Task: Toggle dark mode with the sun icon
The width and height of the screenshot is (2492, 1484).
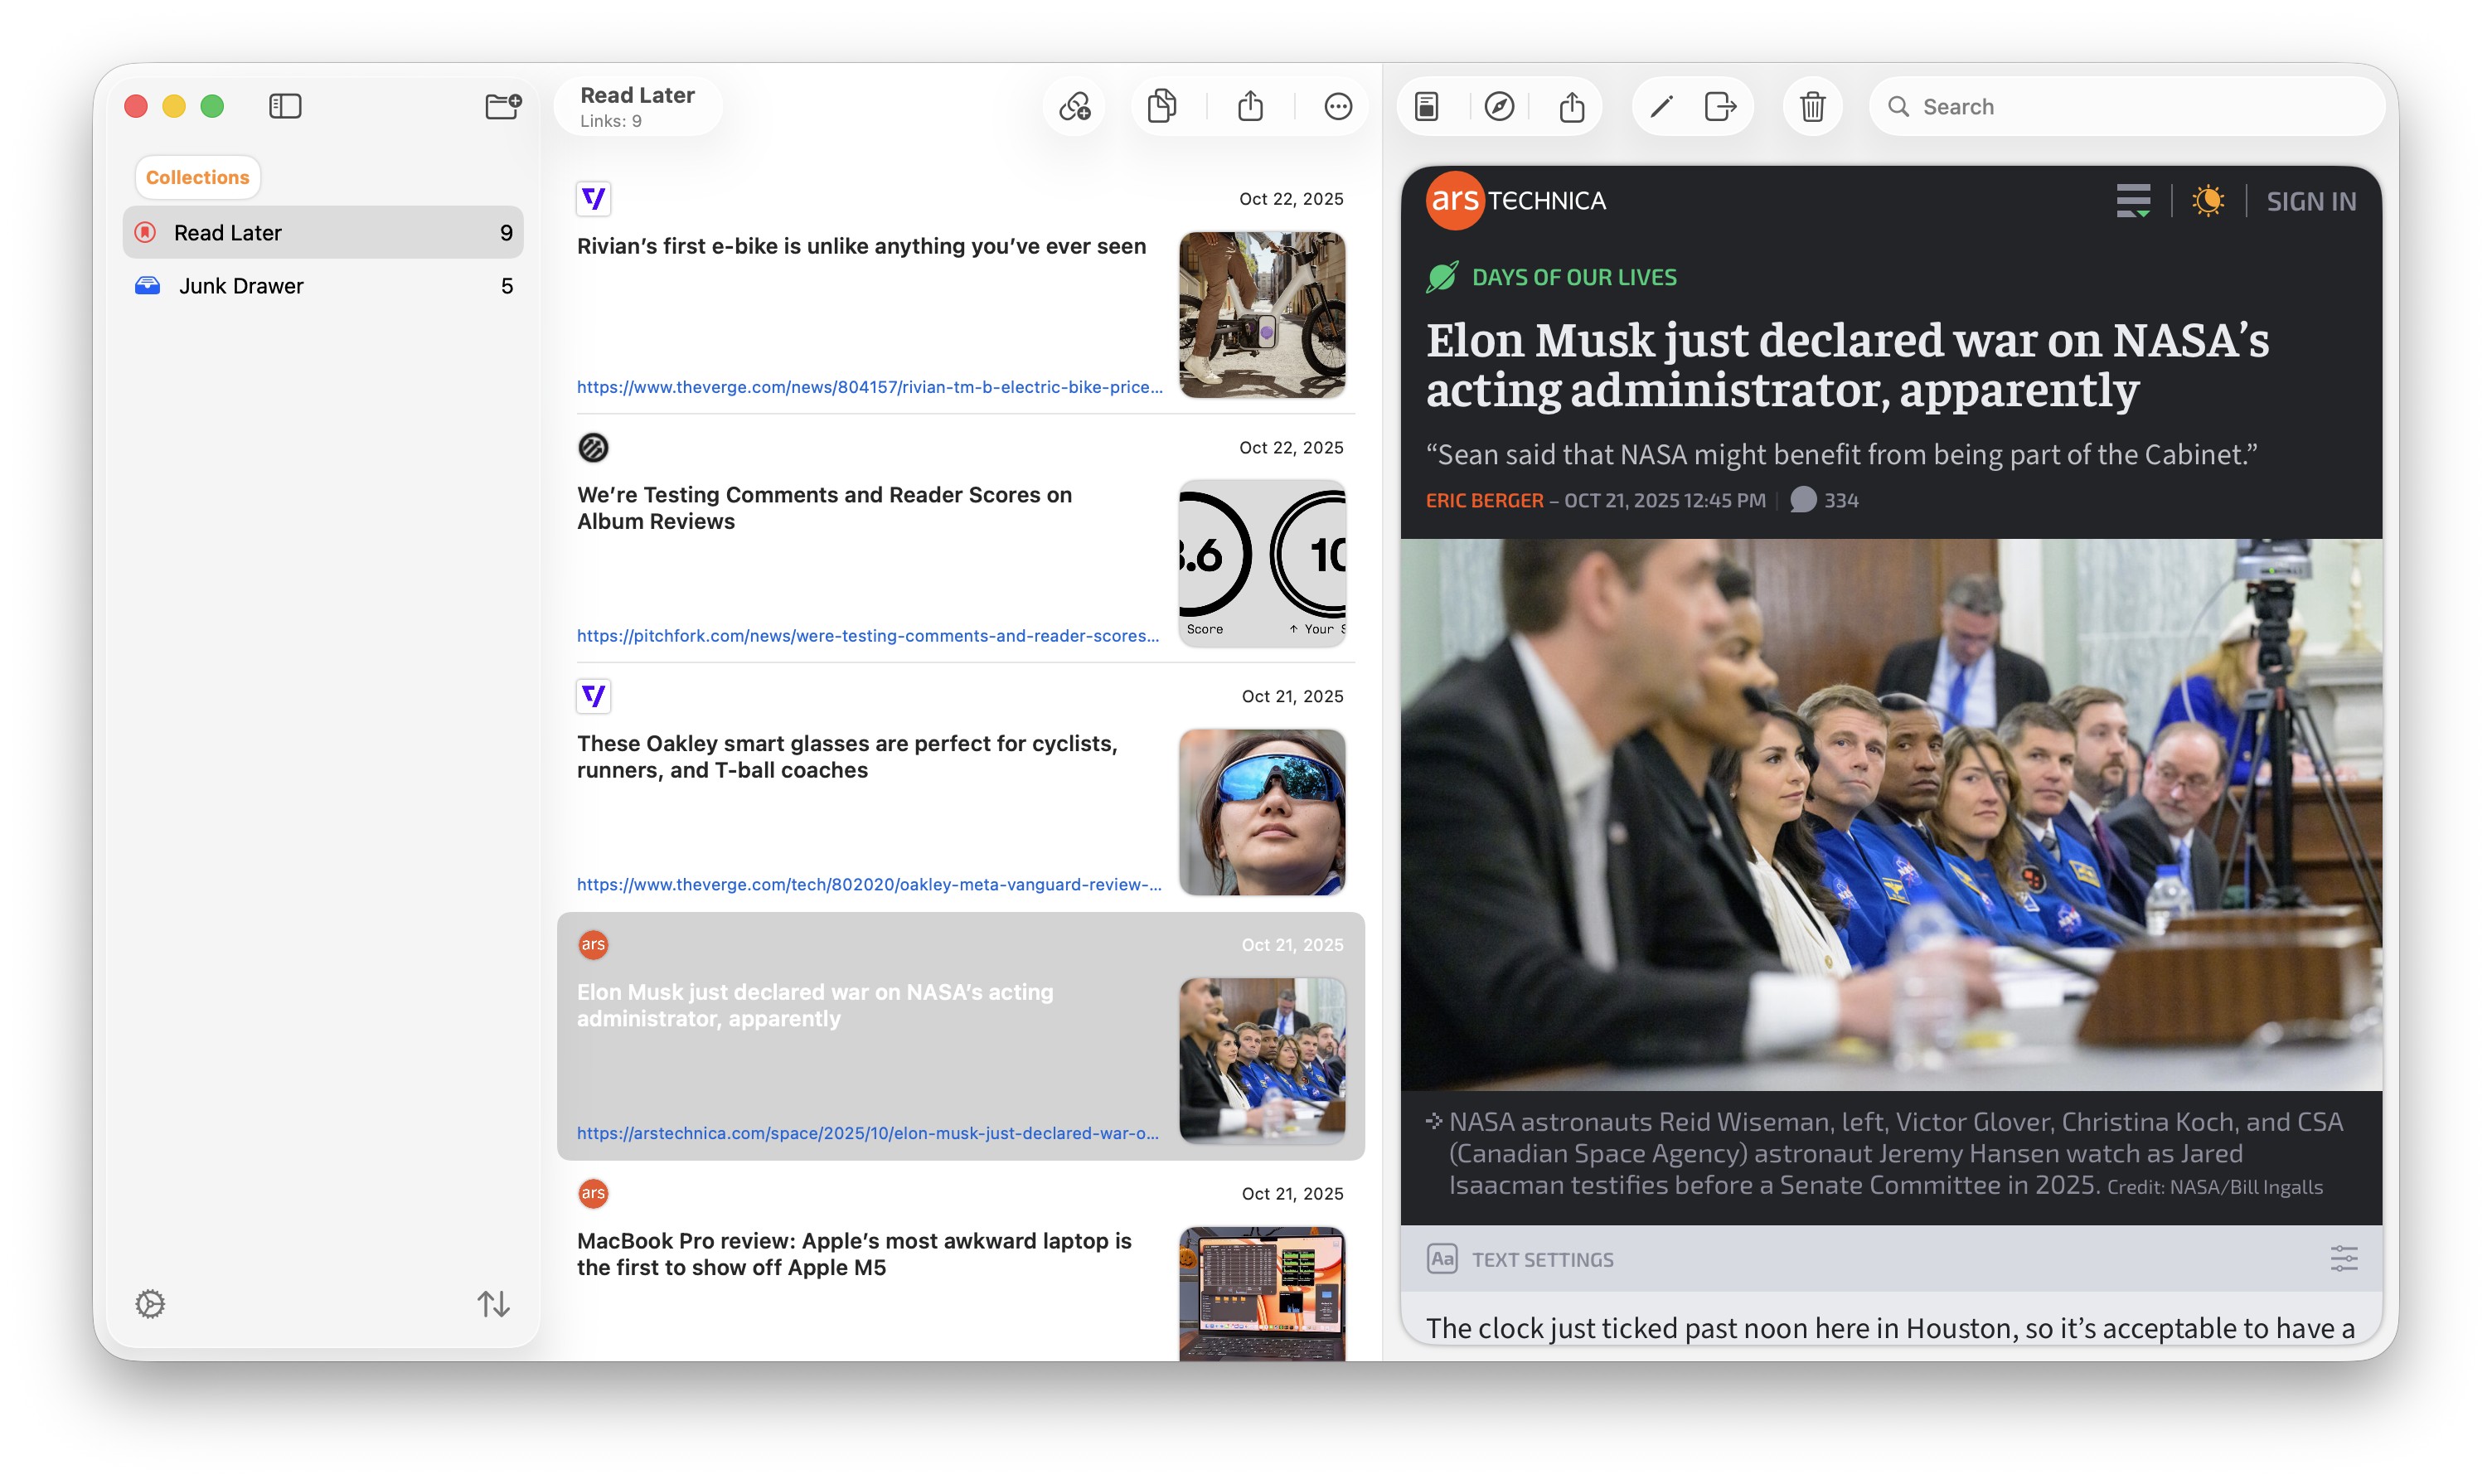Action: click(x=2208, y=200)
